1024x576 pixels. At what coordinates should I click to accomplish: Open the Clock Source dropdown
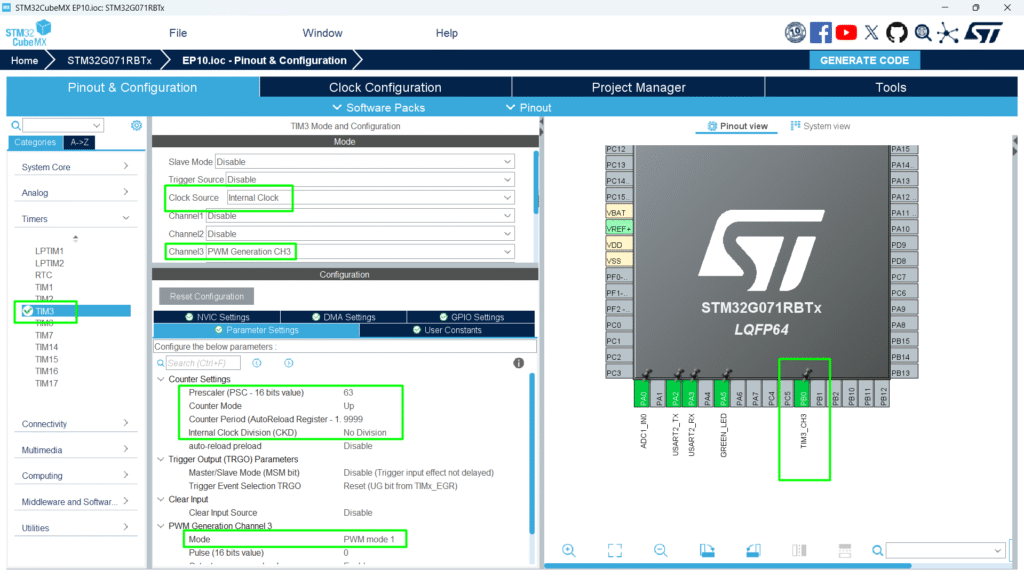point(508,198)
